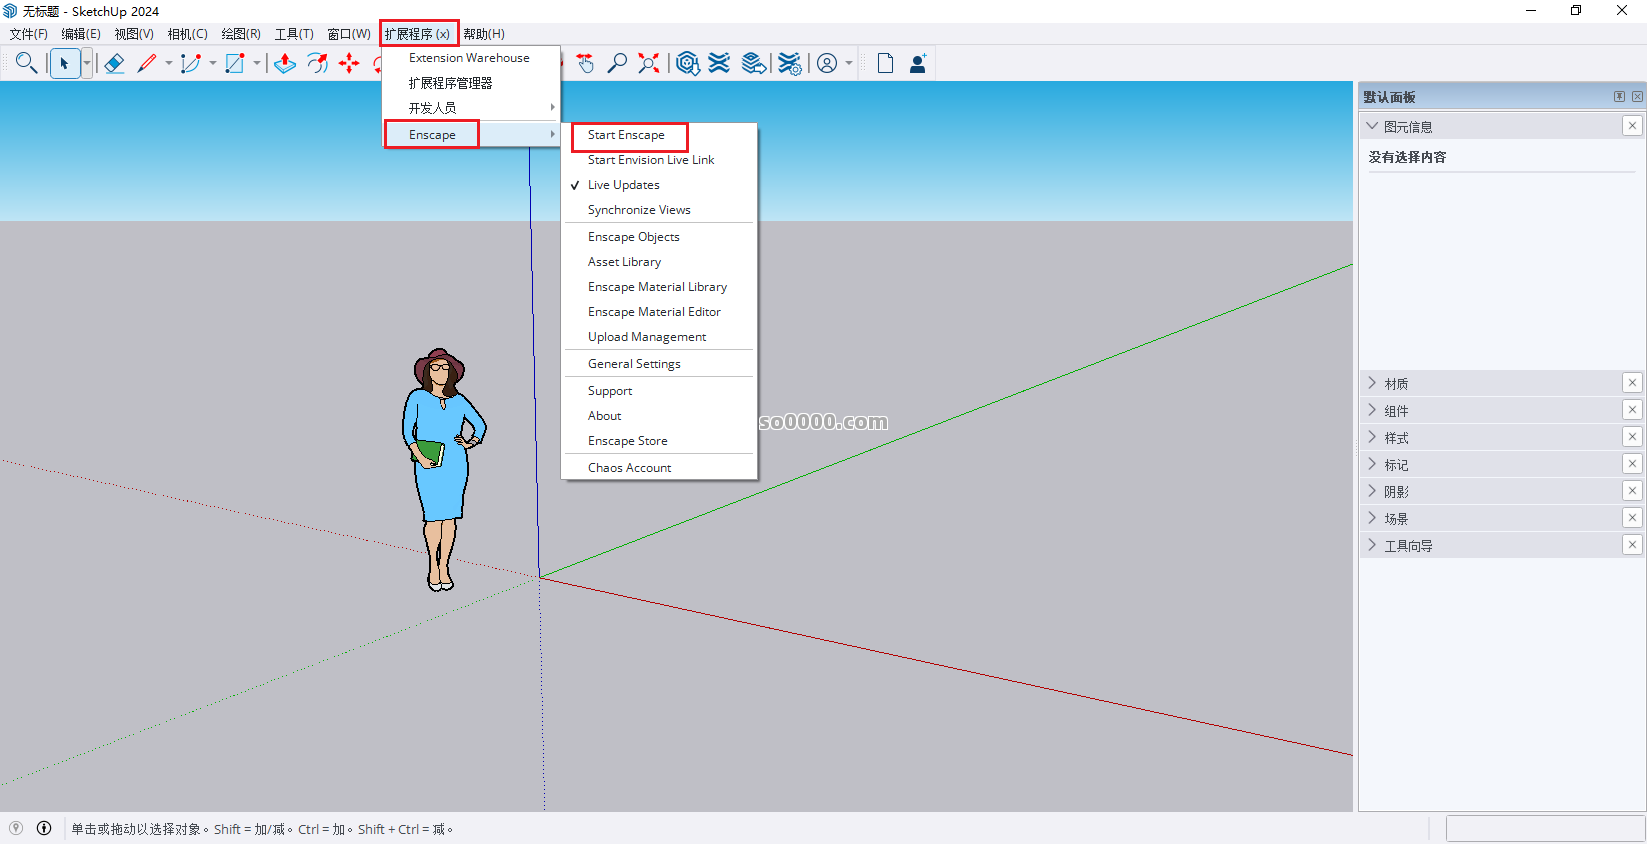Pin the 默认面板 tray with the pushpin
The height and width of the screenshot is (844, 1647).
[x=1619, y=96]
